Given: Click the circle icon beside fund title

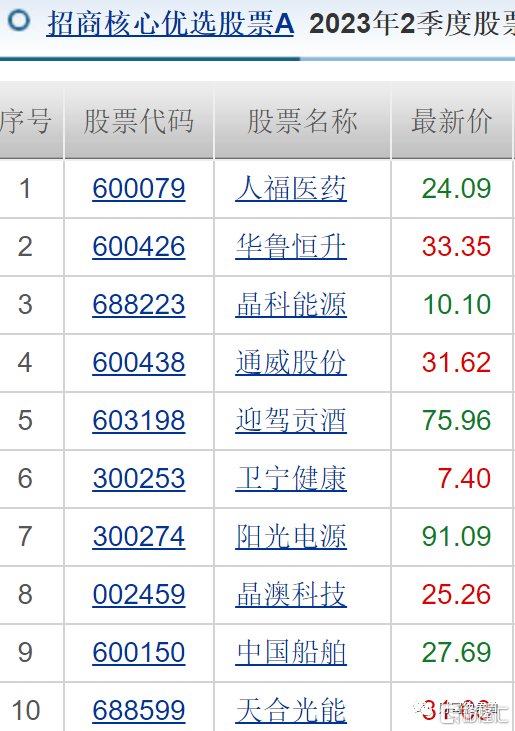Looking at the screenshot, I should tap(19, 20).
